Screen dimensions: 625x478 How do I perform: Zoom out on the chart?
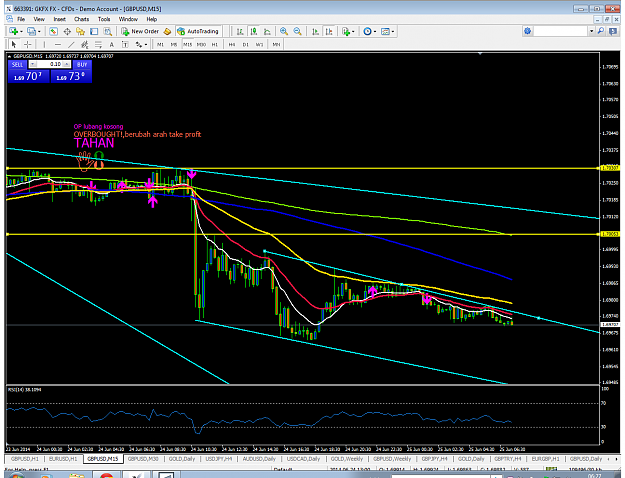pyautogui.click(x=297, y=31)
